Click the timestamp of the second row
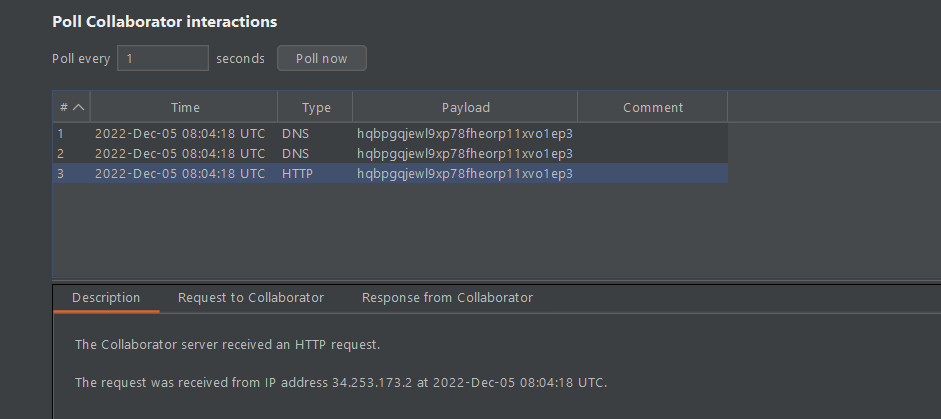This screenshot has width=941, height=419. [x=180, y=153]
